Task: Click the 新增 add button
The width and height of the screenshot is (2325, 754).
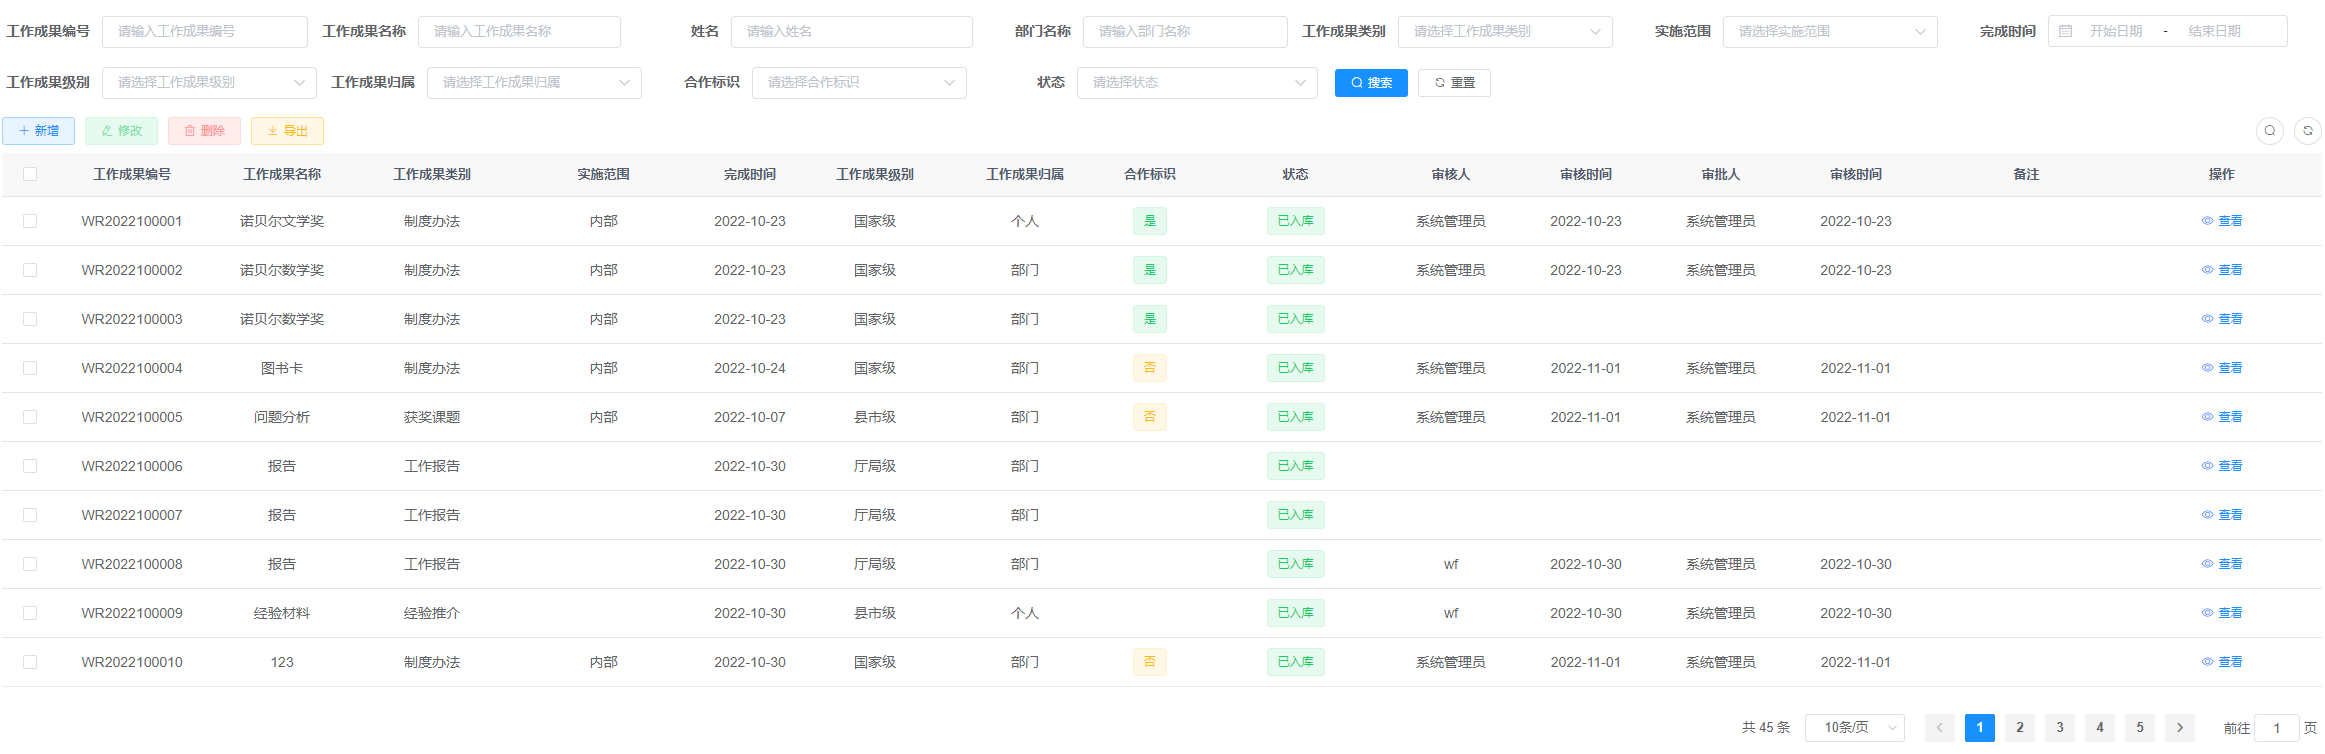Action: coord(38,131)
